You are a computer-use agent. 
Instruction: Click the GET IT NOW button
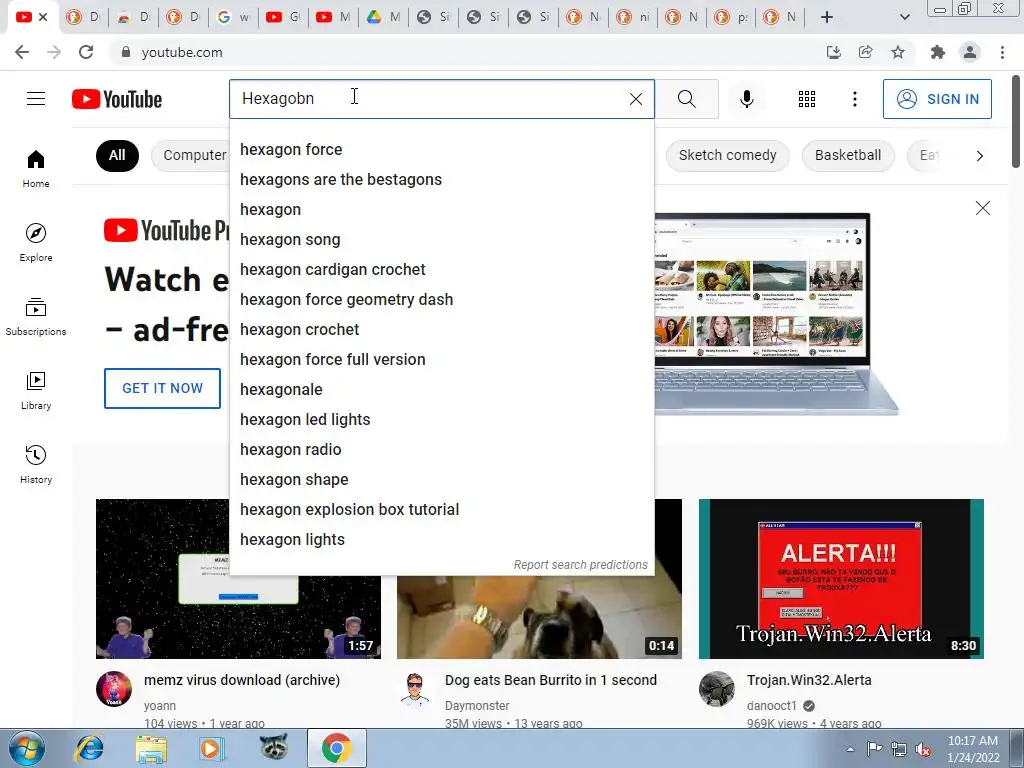pyautogui.click(x=163, y=388)
